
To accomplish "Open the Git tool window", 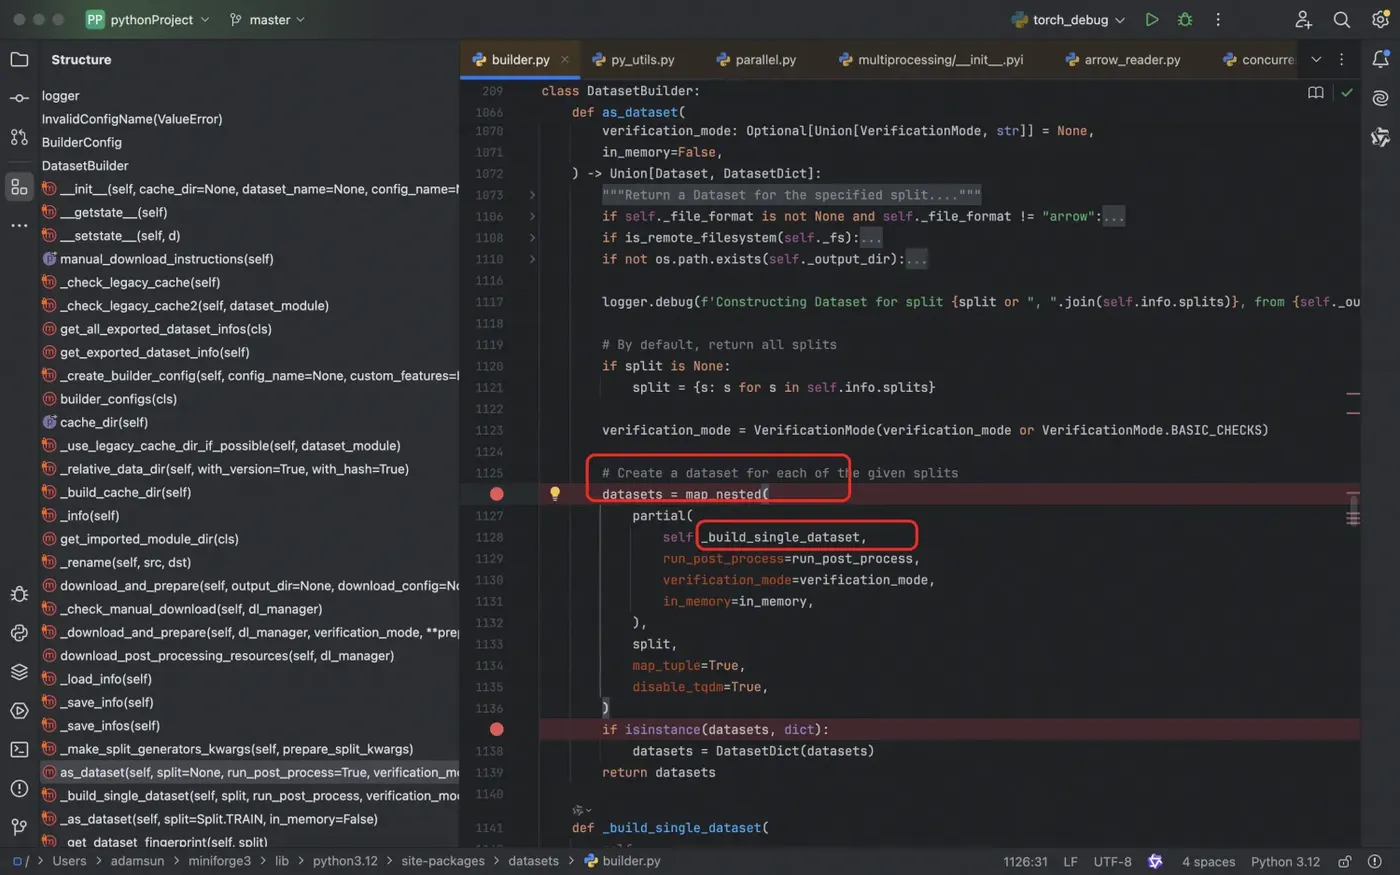I will point(19,827).
